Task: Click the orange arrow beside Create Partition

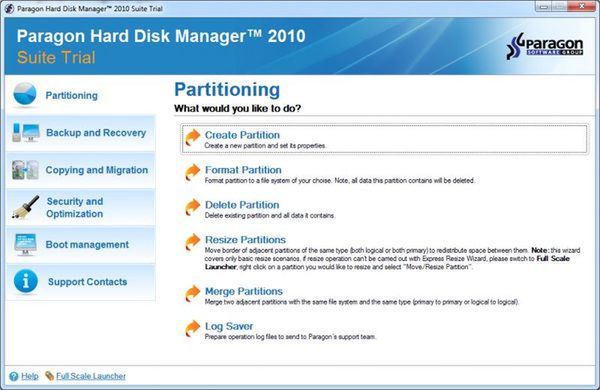Action: click(192, 138)
